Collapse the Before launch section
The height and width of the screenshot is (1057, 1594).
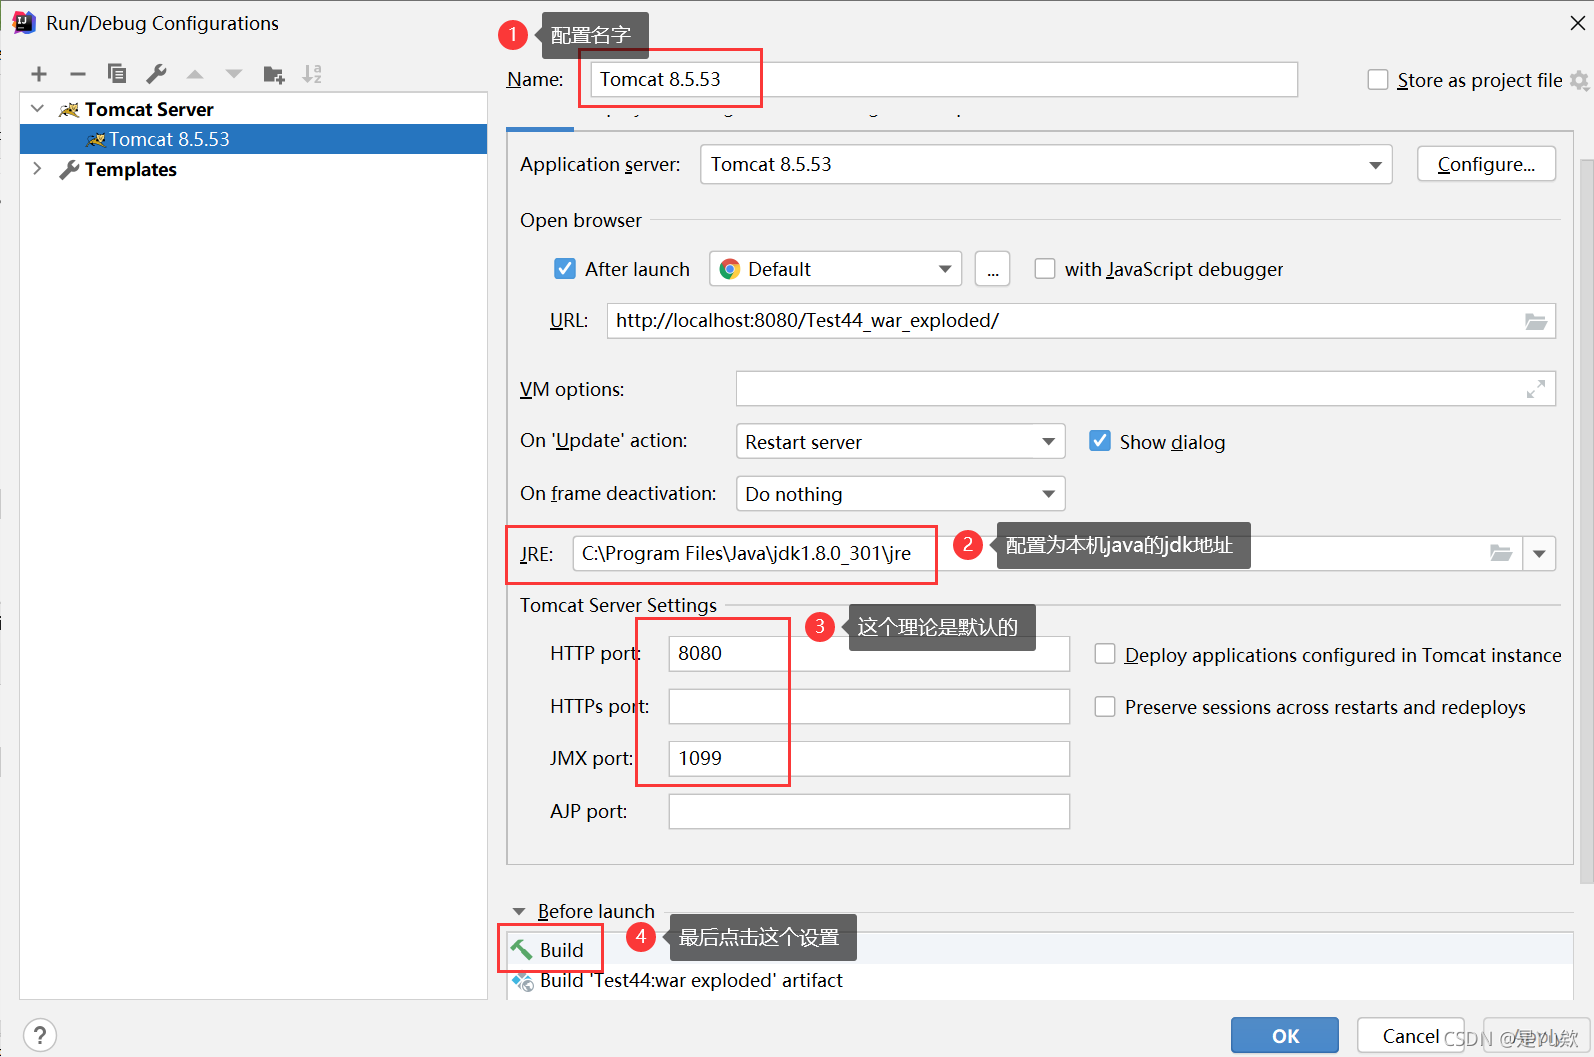point(519,911)
